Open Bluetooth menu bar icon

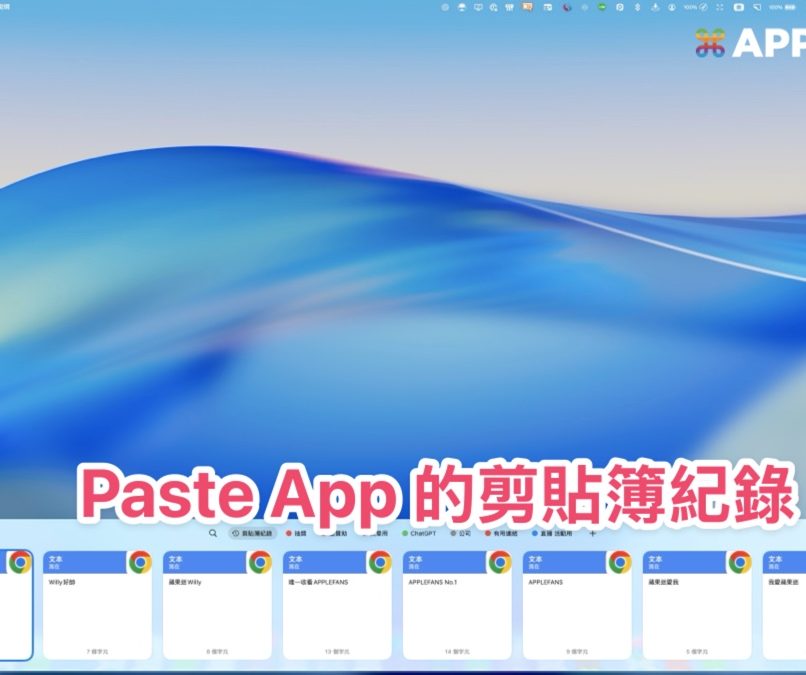pos(636,7)
